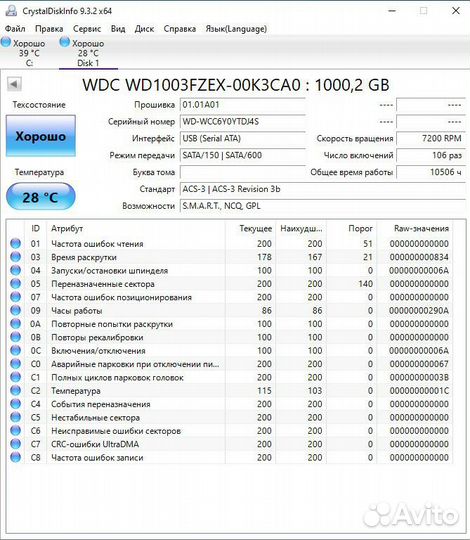Click the rotation speed value 7200 RPM
Image resolution: width=470 pixels, height=540 pixels.
click(x=431, y=138)
